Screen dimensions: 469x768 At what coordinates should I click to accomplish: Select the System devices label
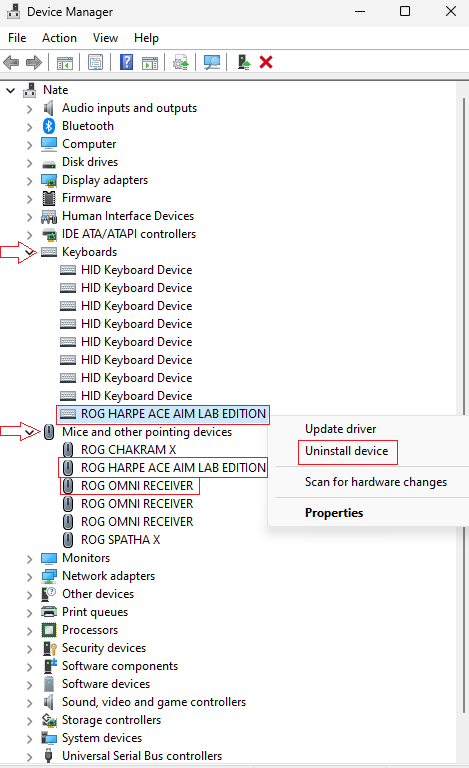click(x=102, y=738)
